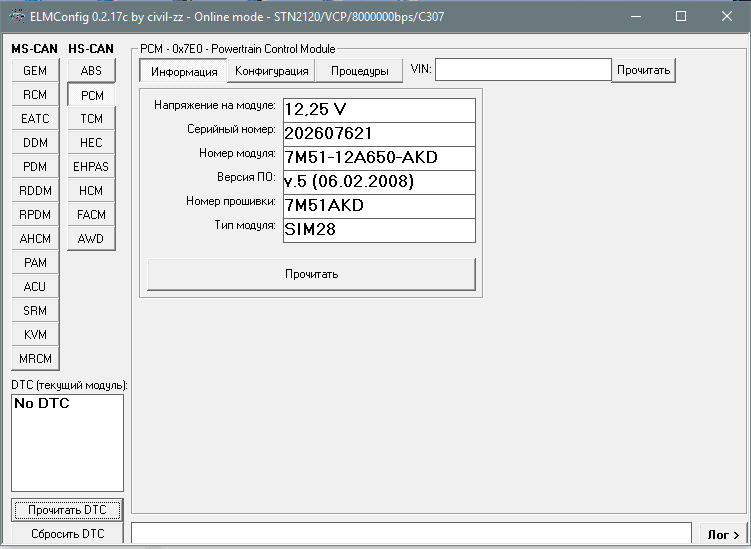Click module type field SIM28
Viewport: 751px width, 549px height.
[379, 230]
